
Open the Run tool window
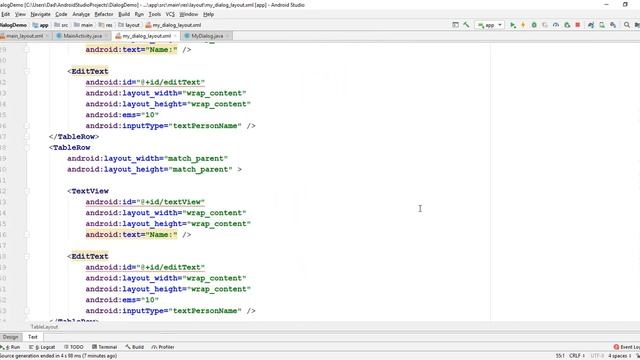coord(11,347)
